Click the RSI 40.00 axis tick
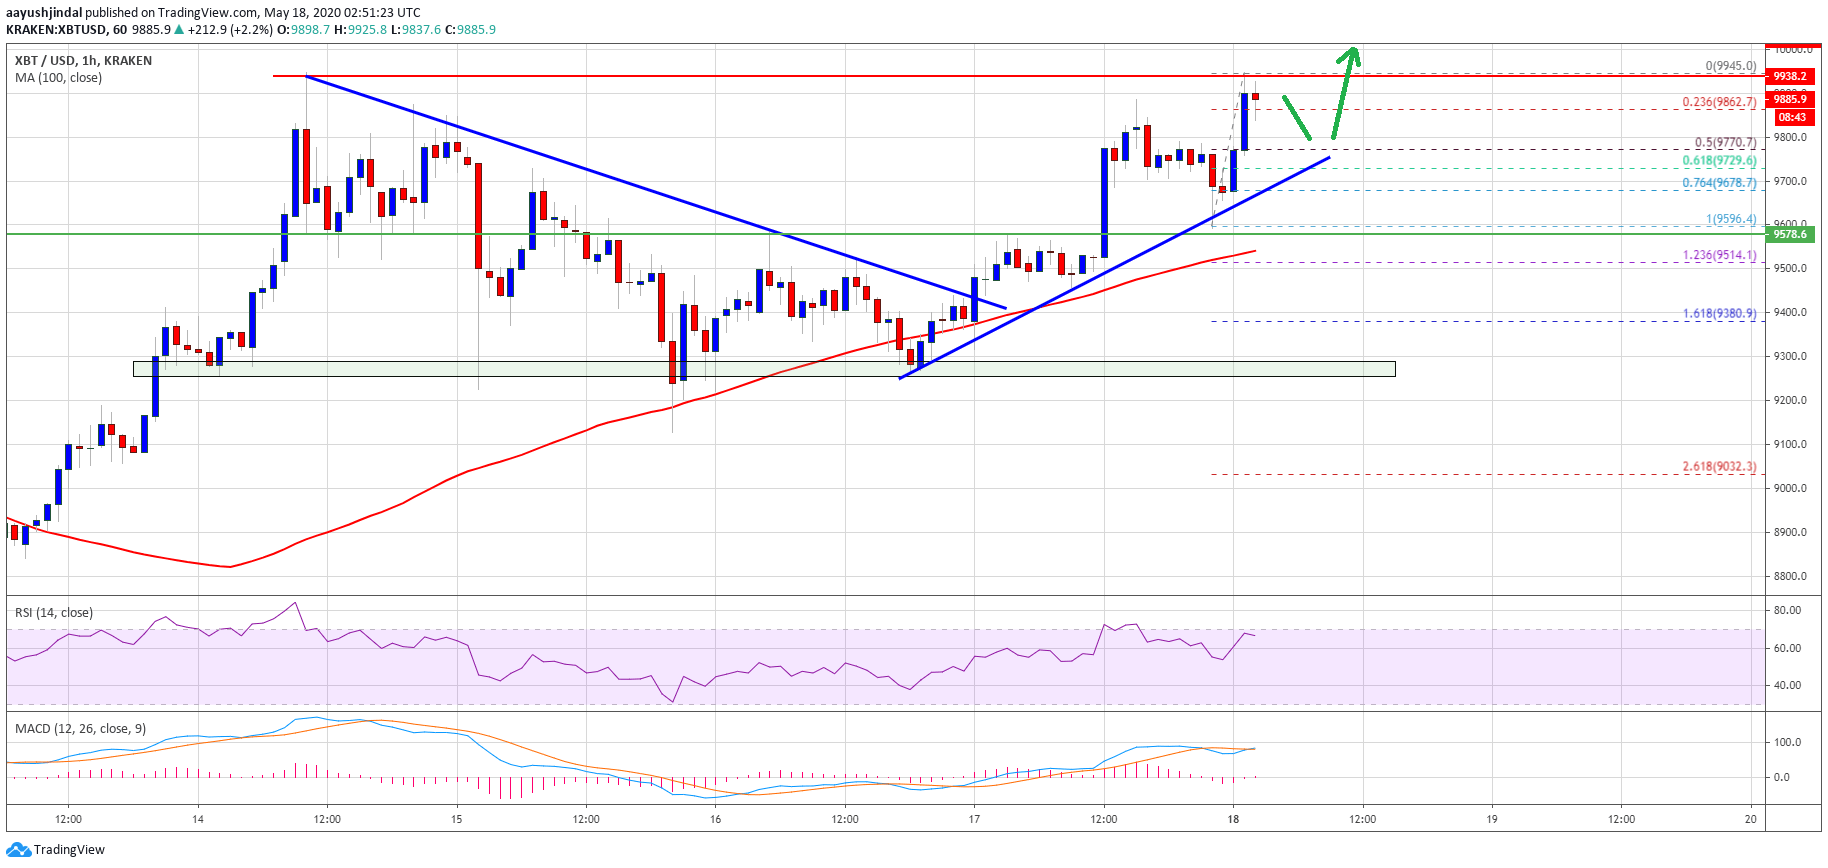 point(1787,686)
